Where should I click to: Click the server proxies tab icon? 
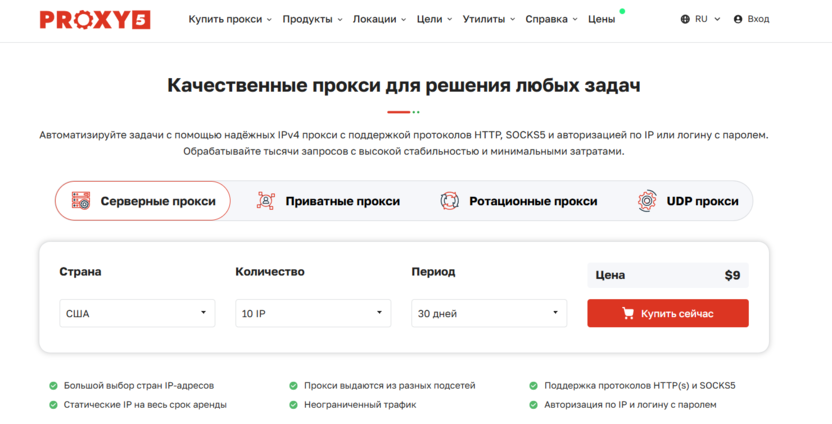coord(81,201)
